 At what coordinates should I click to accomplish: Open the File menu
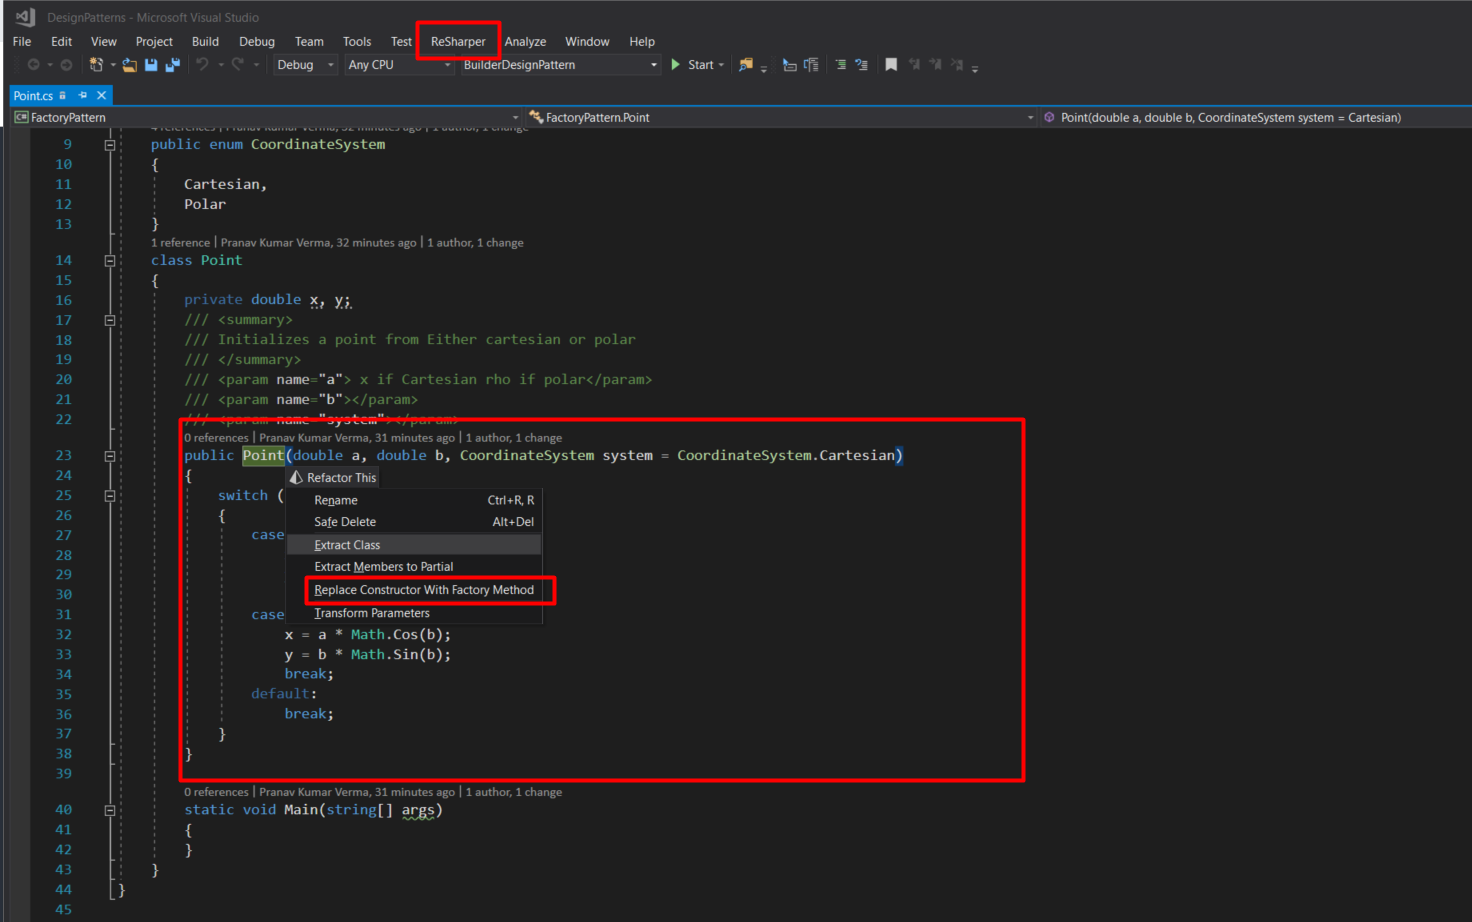[22, 42]
